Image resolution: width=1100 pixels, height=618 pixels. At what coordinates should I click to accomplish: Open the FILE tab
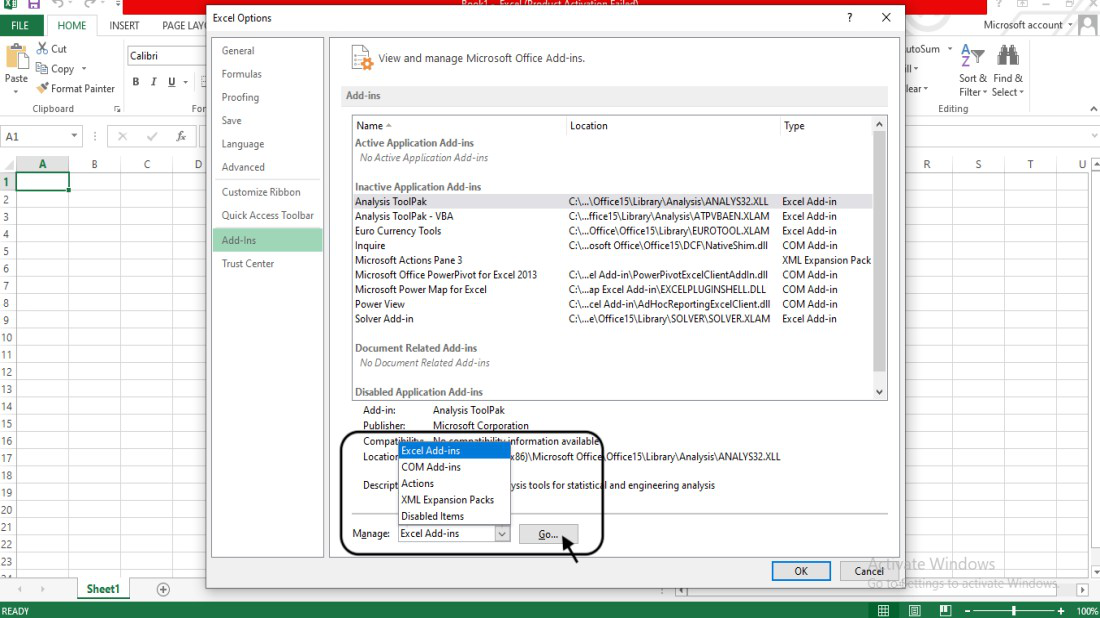pyautogui.click(x=20, y=25)
